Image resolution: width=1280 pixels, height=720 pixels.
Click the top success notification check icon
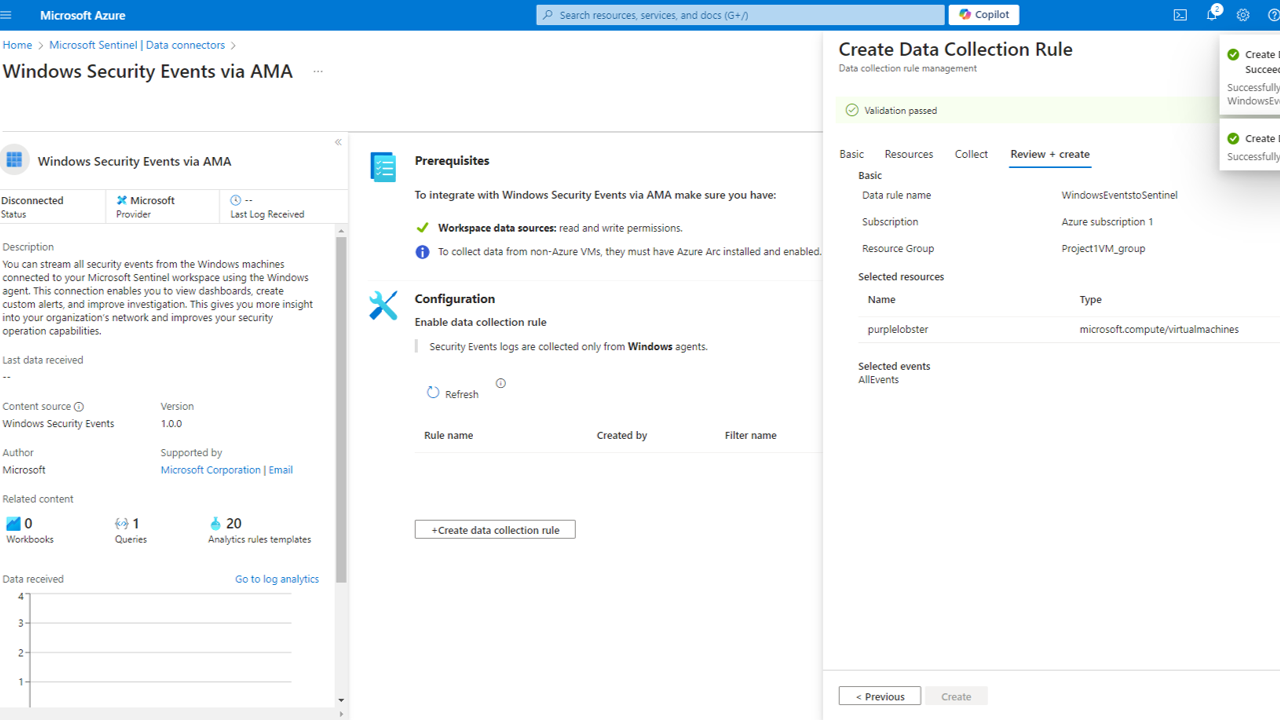1233,55
